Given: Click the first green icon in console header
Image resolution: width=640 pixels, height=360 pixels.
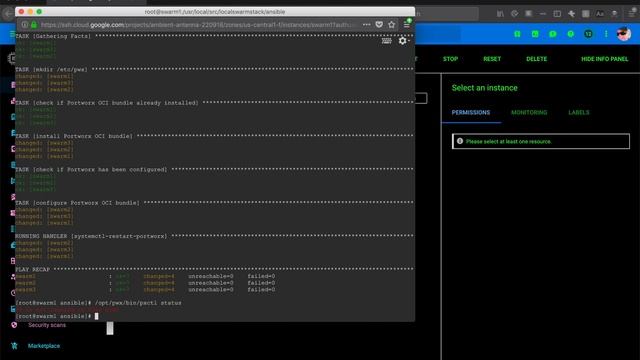Looking at the screenshot, I should [517, 34].
